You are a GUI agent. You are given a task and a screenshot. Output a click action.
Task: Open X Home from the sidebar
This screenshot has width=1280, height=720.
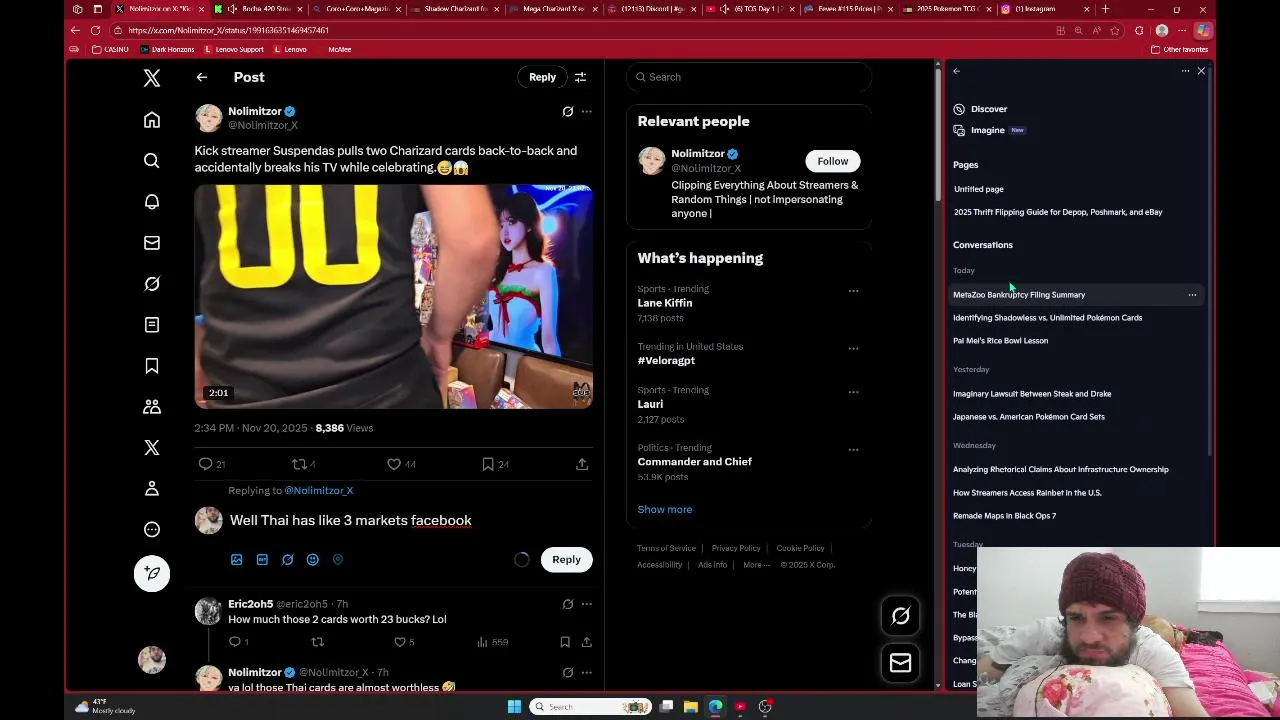[152, 120]
